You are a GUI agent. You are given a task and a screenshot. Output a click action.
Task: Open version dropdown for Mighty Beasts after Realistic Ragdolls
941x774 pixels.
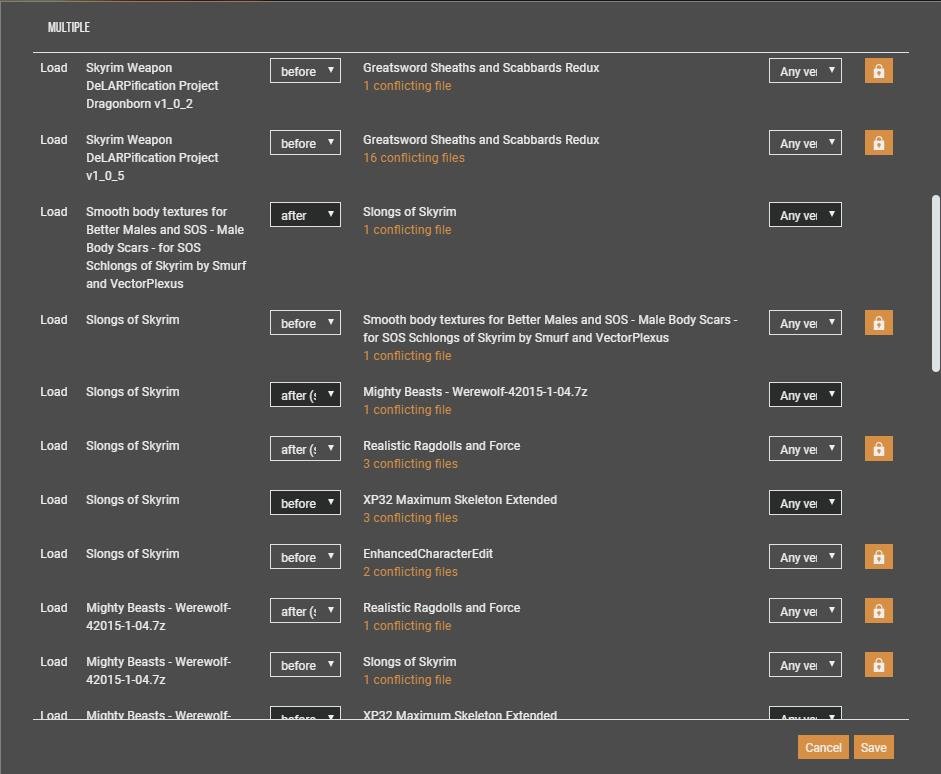(x=805, y=611)
